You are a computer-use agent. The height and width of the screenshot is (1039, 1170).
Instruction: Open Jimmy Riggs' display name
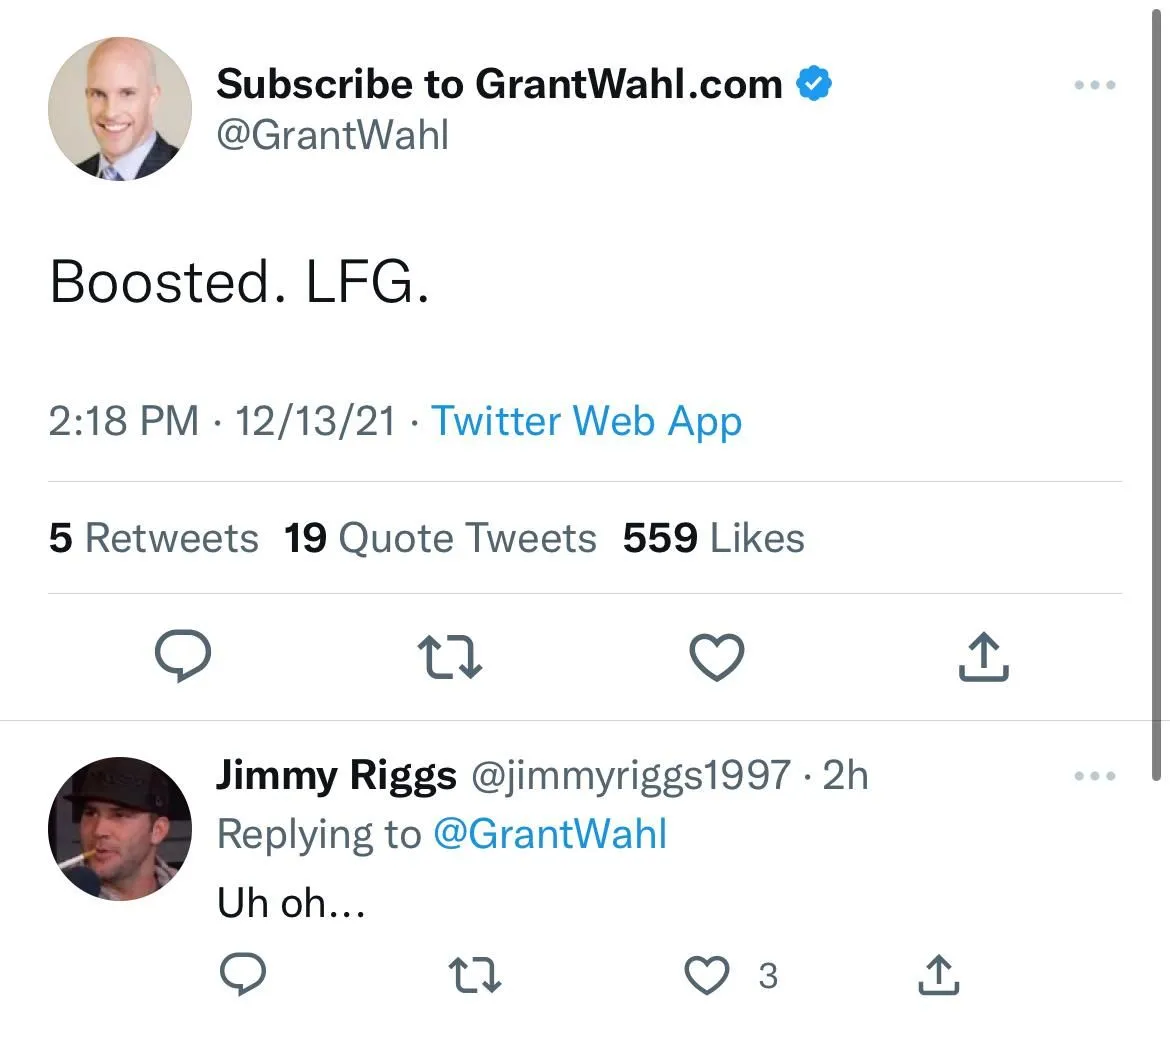[336, 776]
